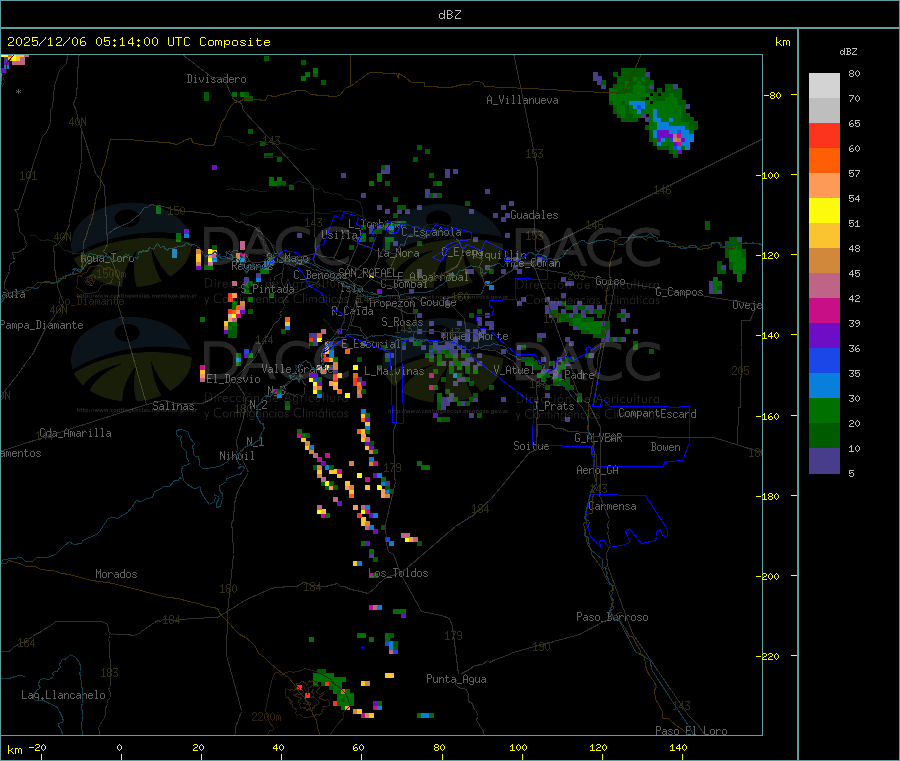Screen dimensions: 900x761
Task: Click the '45' value in the dBZ legend
Action: (854, 274)
